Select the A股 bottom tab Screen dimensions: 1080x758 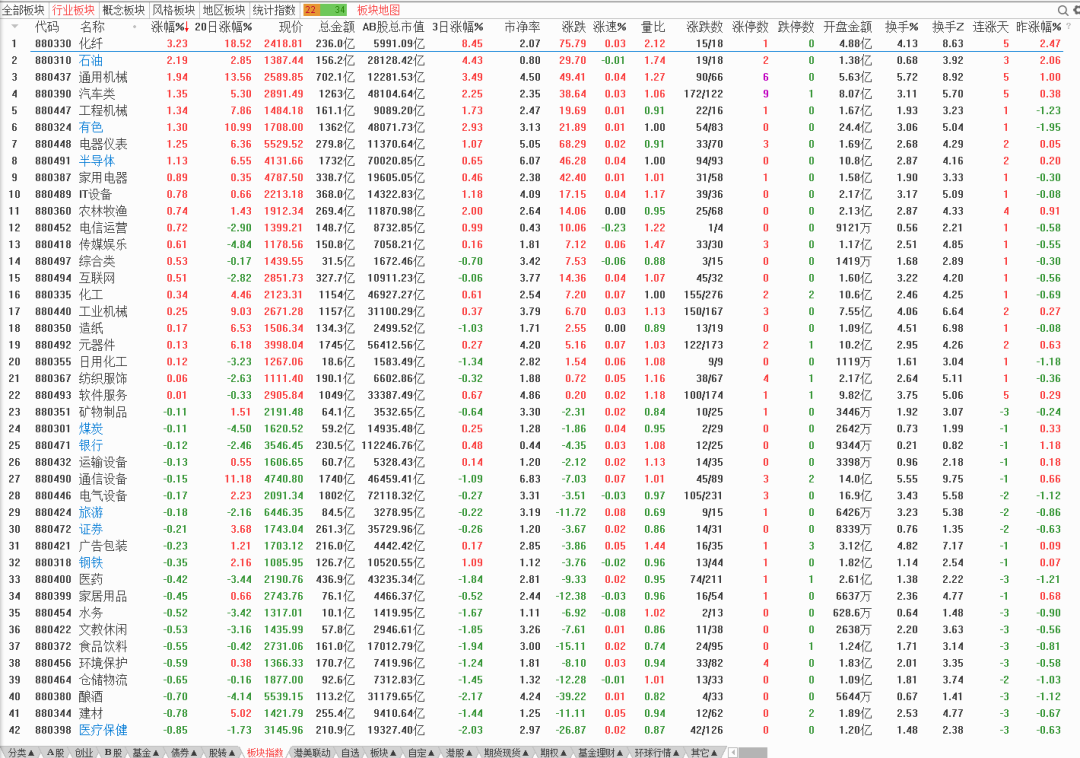click(x=55, y=752)
